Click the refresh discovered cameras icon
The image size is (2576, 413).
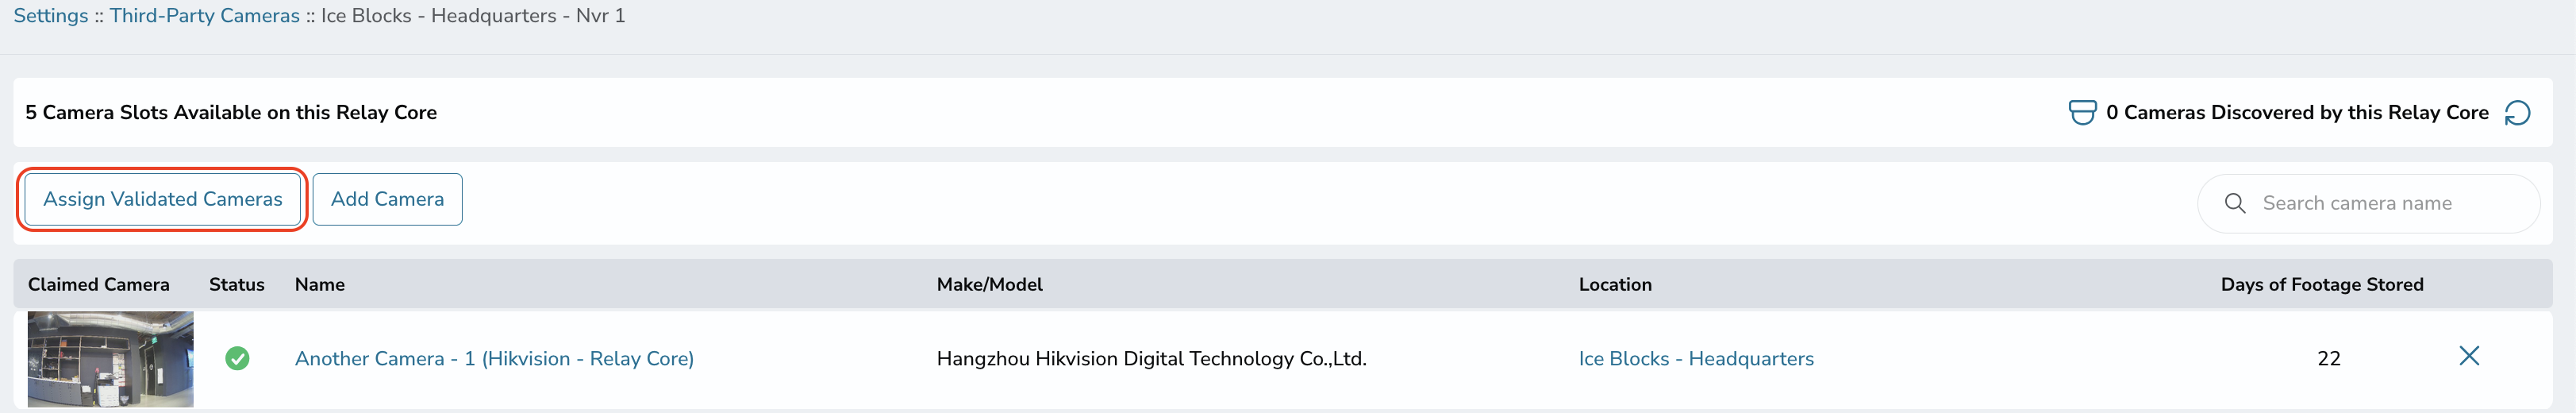[x=2517, y=113]
